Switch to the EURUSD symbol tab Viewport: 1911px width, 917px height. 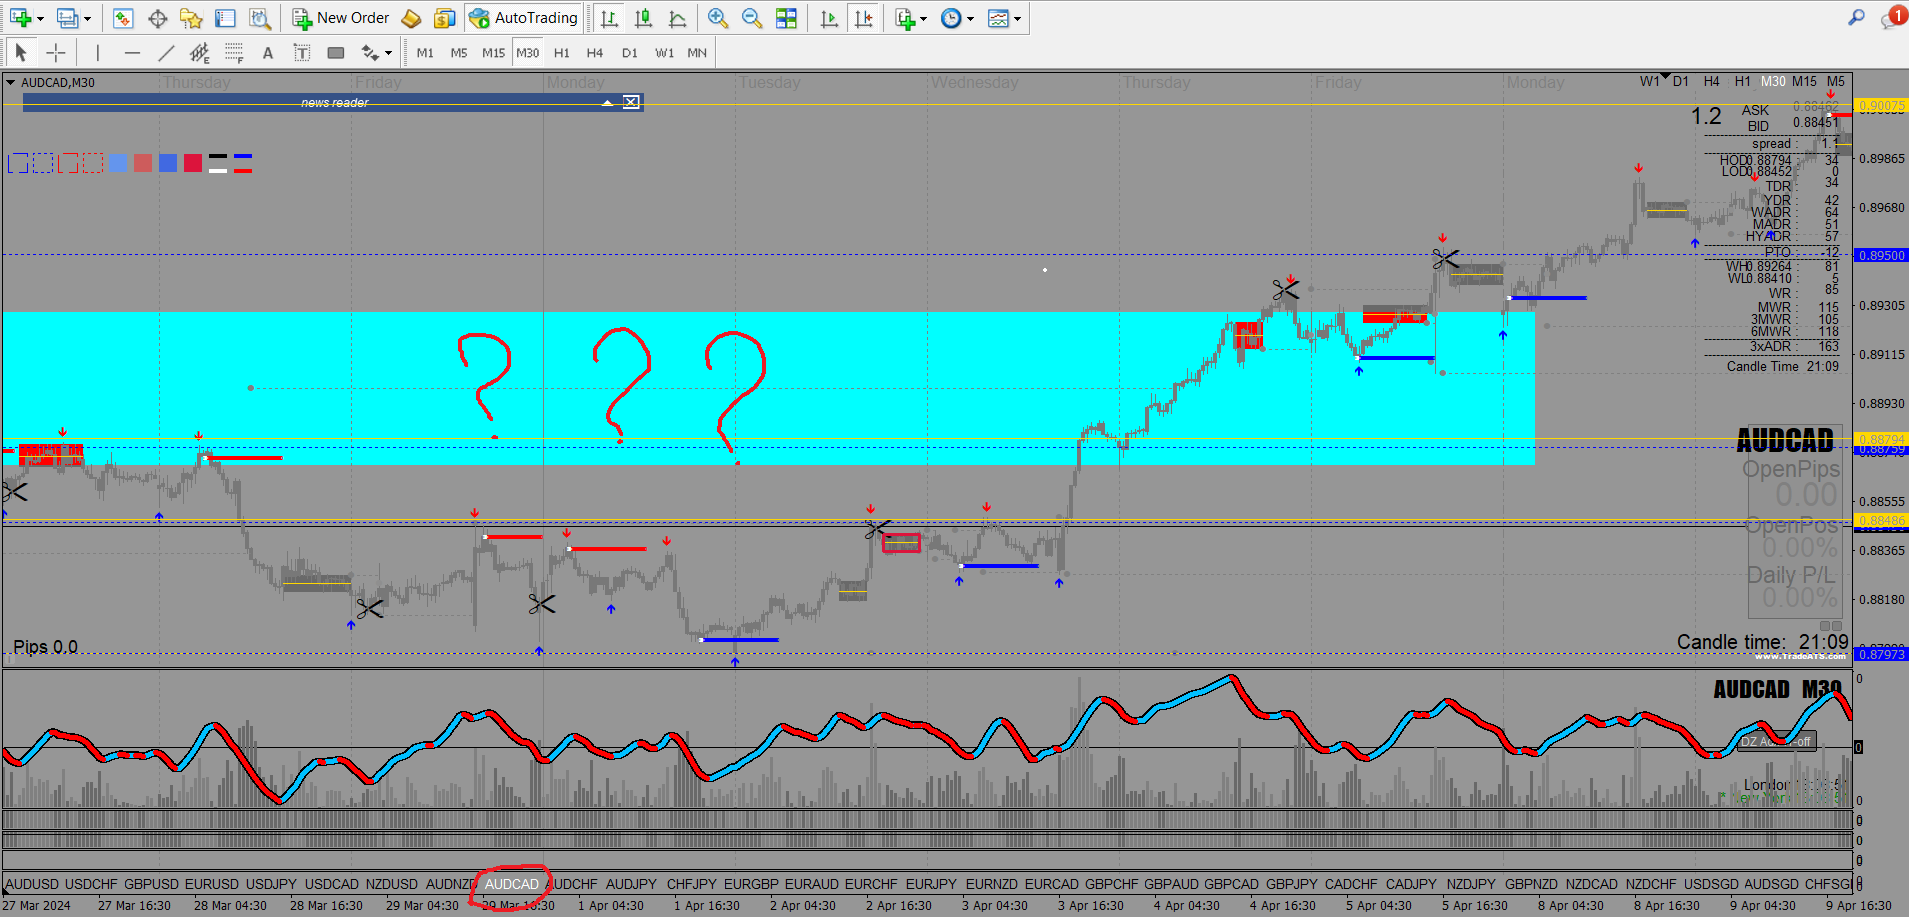pos(212,884)
